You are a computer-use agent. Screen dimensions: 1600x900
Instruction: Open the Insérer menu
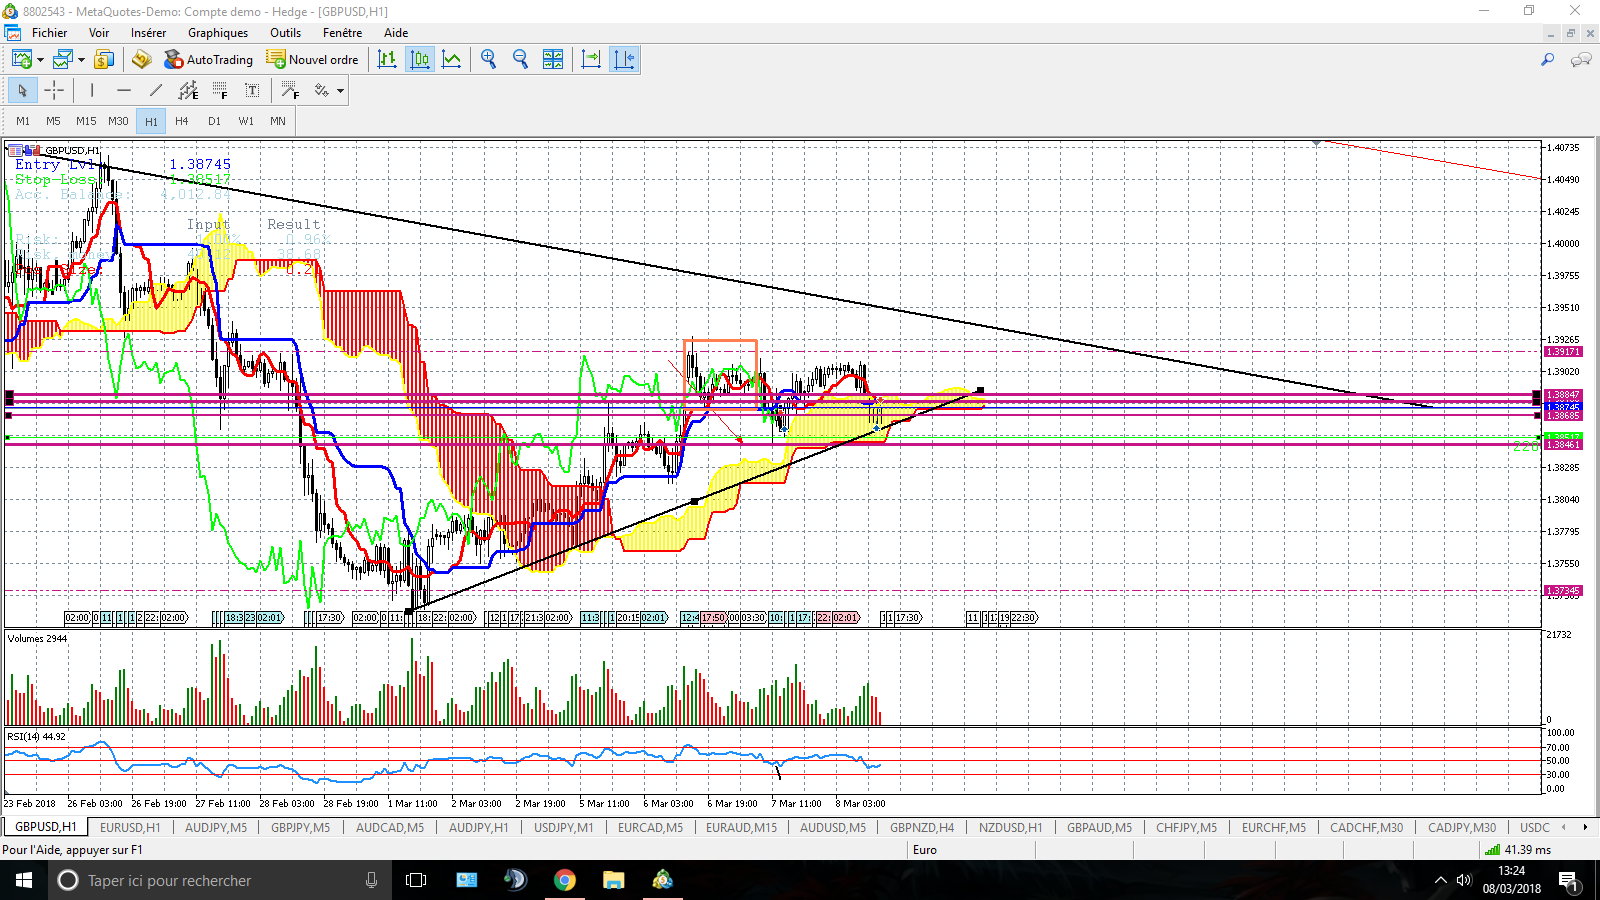(148, 33)
